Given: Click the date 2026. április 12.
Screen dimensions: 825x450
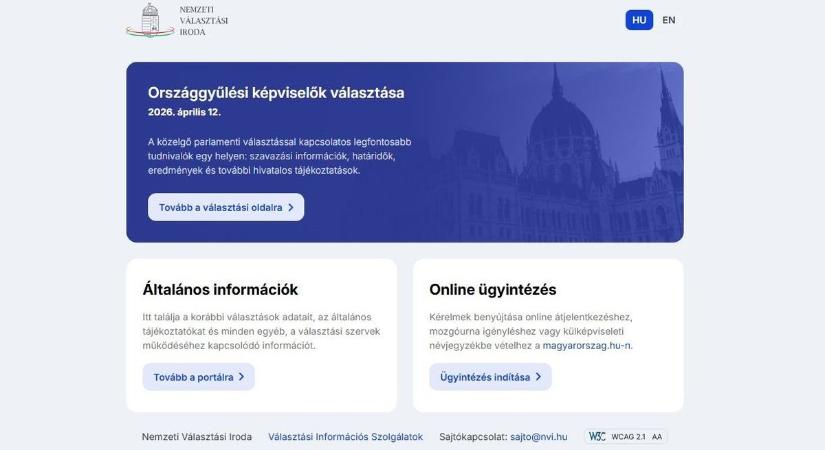Looking at the screenshot, I should pyautogui.click(x=184, y=112).
